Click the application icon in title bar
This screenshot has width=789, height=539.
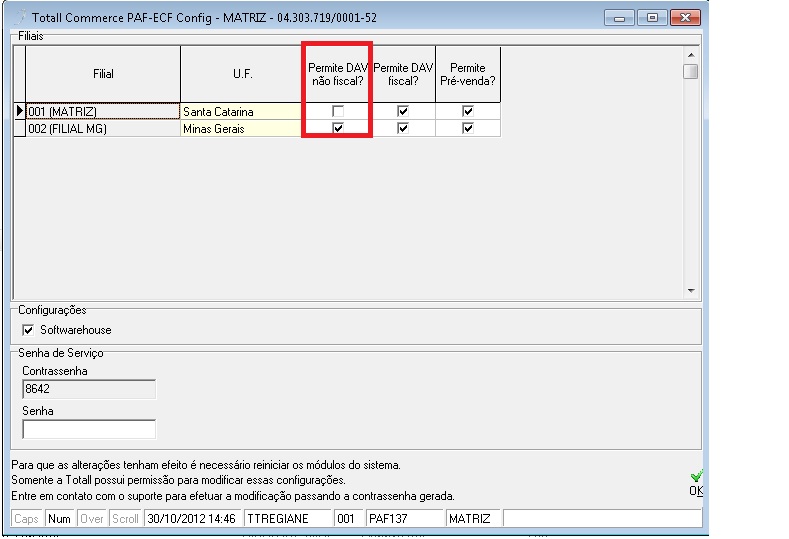tap(20, 17)
